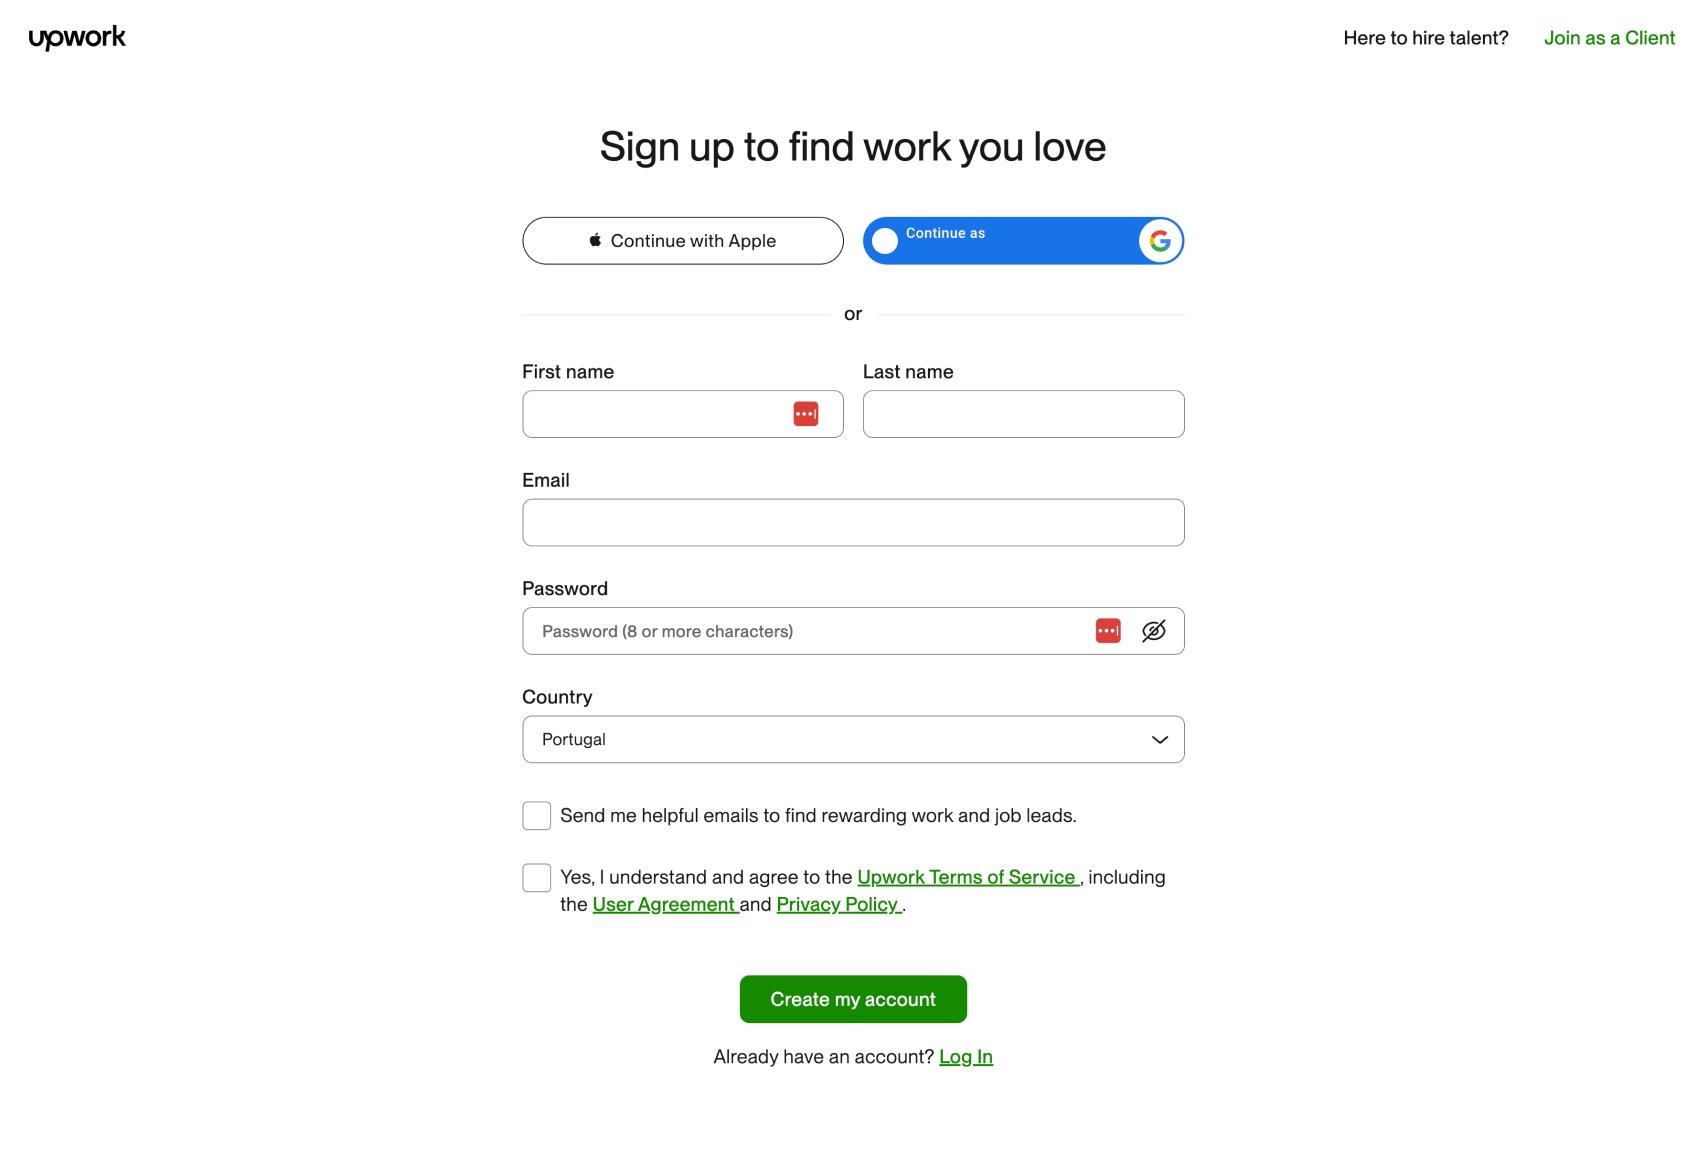Expand country list using chevron arrow
The height and width of the screenshot is (1164, 1708).
1160,740
